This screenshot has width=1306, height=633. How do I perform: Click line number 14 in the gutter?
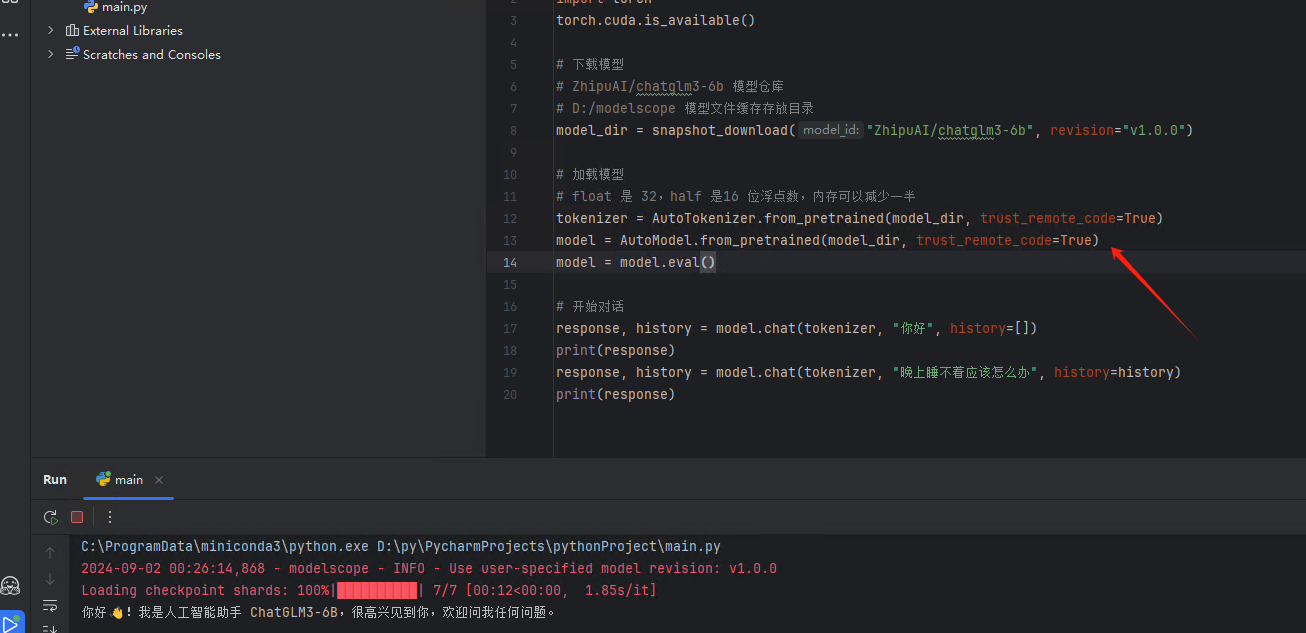[x=511, y=262]
